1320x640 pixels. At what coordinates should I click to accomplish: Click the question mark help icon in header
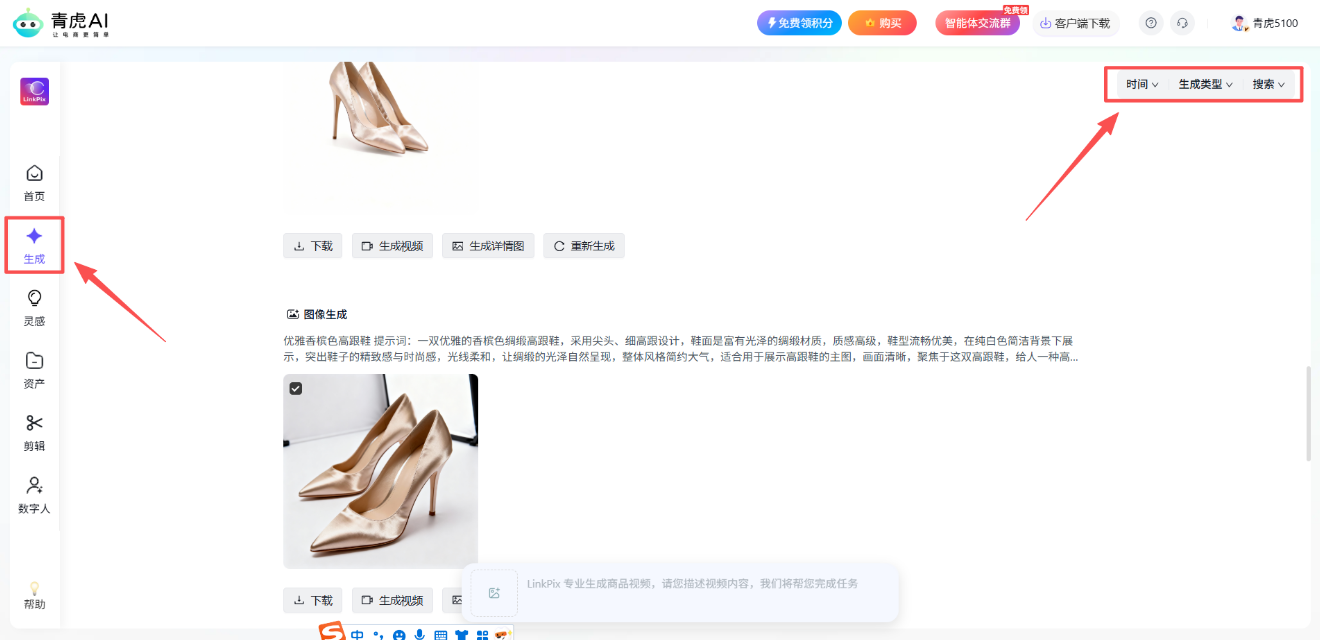click(x=1151, y=23)
